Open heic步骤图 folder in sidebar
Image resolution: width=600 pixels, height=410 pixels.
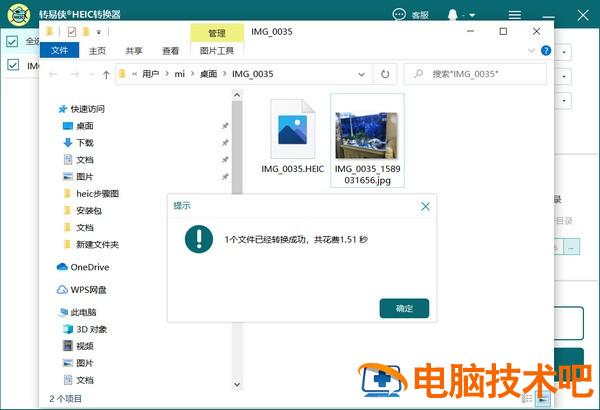[91, 193]
